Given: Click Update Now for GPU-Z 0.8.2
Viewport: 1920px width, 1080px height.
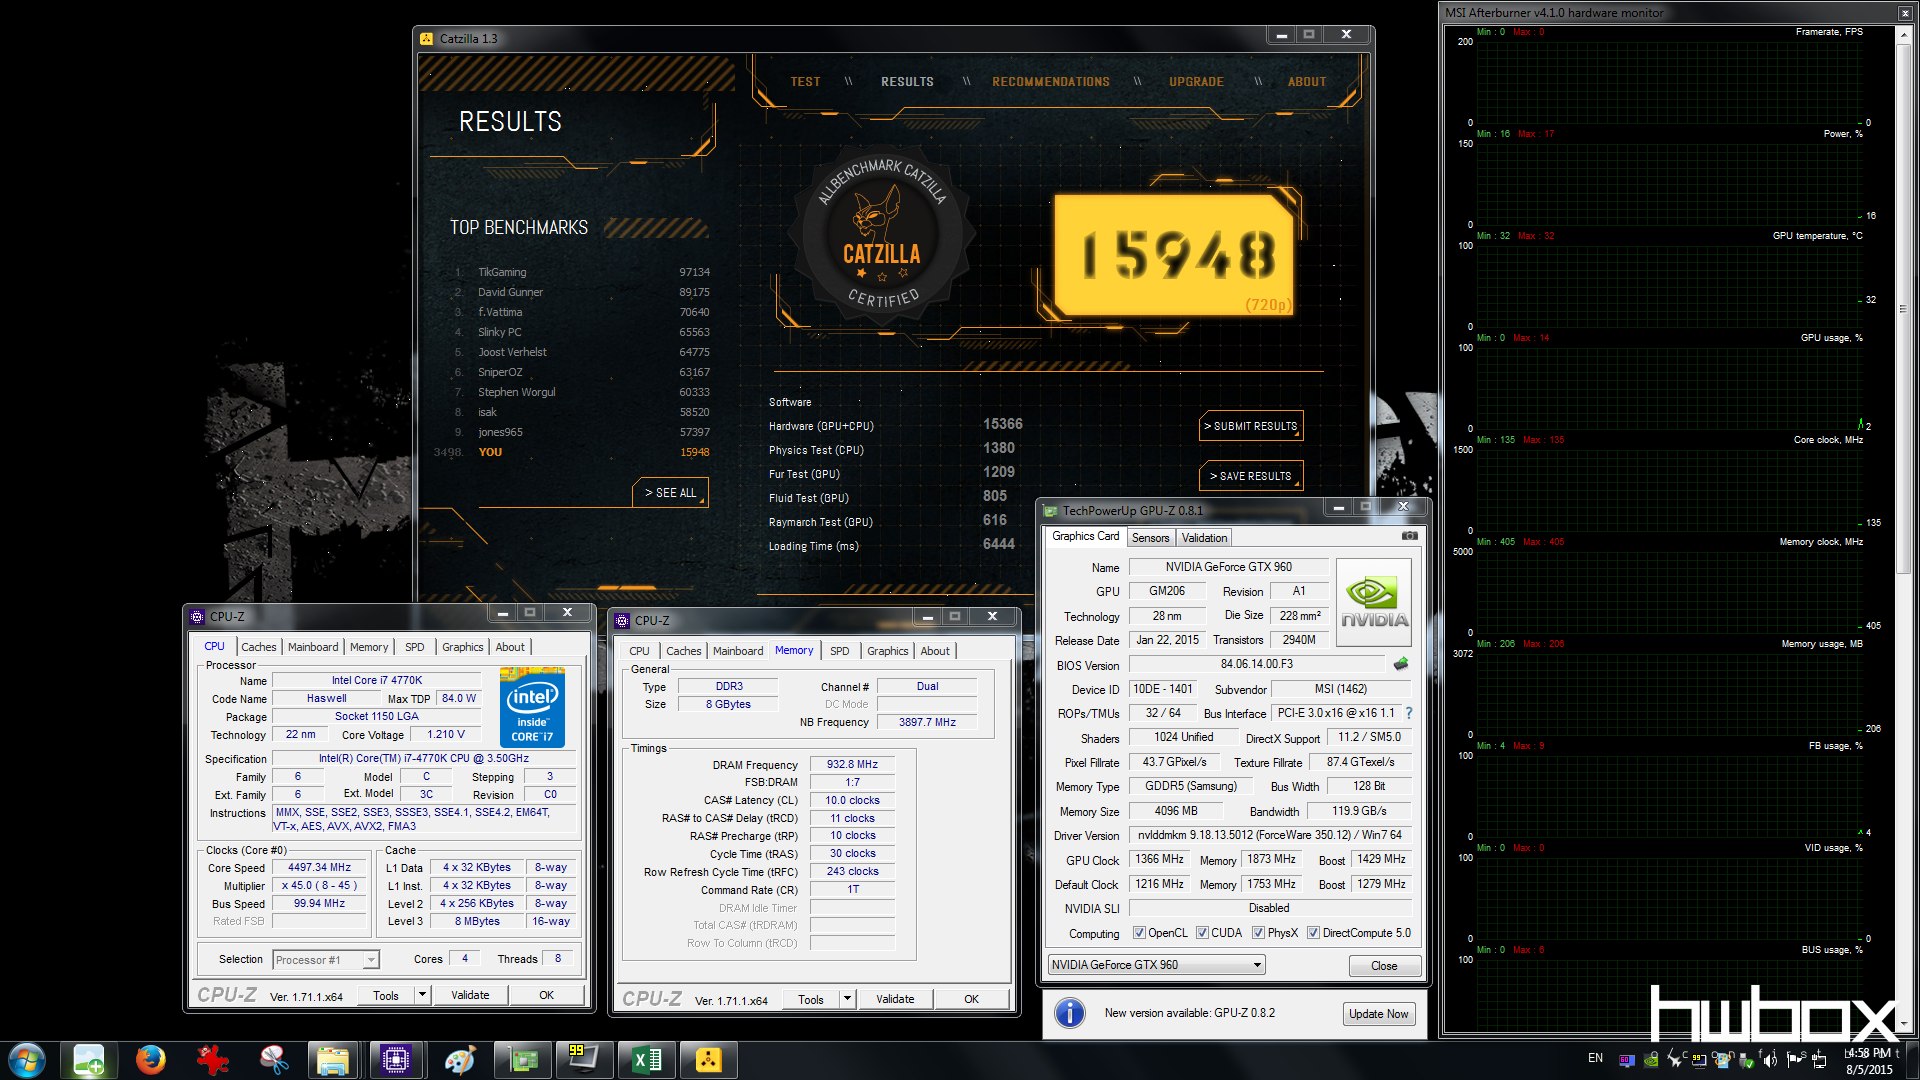Looking at the screenshot, I should (x=1378, y=1014).
